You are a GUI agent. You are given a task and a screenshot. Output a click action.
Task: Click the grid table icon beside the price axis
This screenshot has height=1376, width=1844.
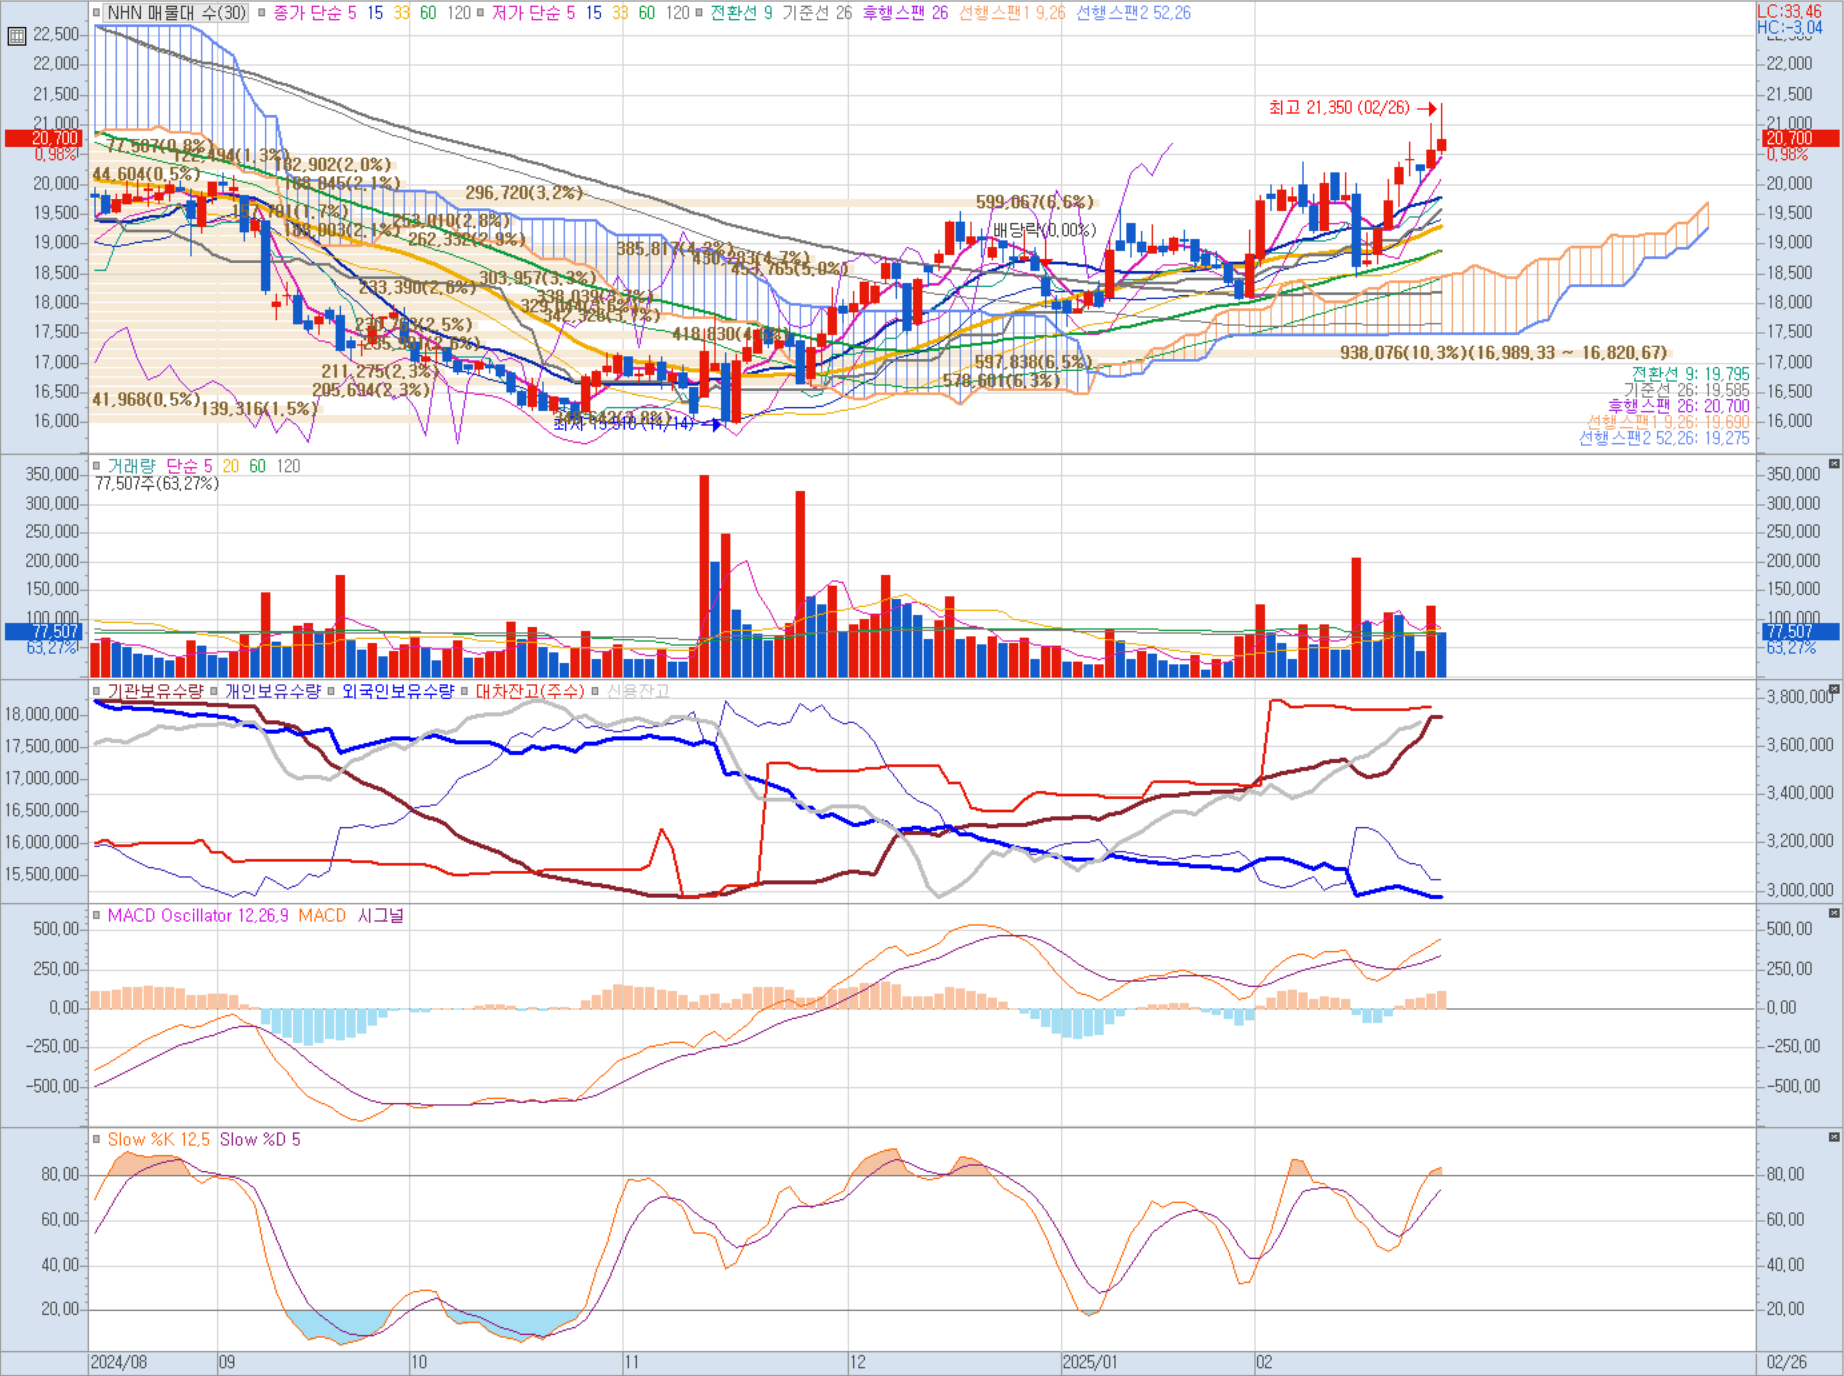(x=16, y=36)
